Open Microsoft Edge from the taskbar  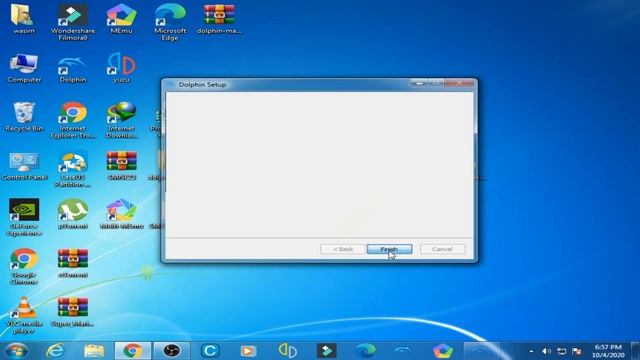(365, 351)
